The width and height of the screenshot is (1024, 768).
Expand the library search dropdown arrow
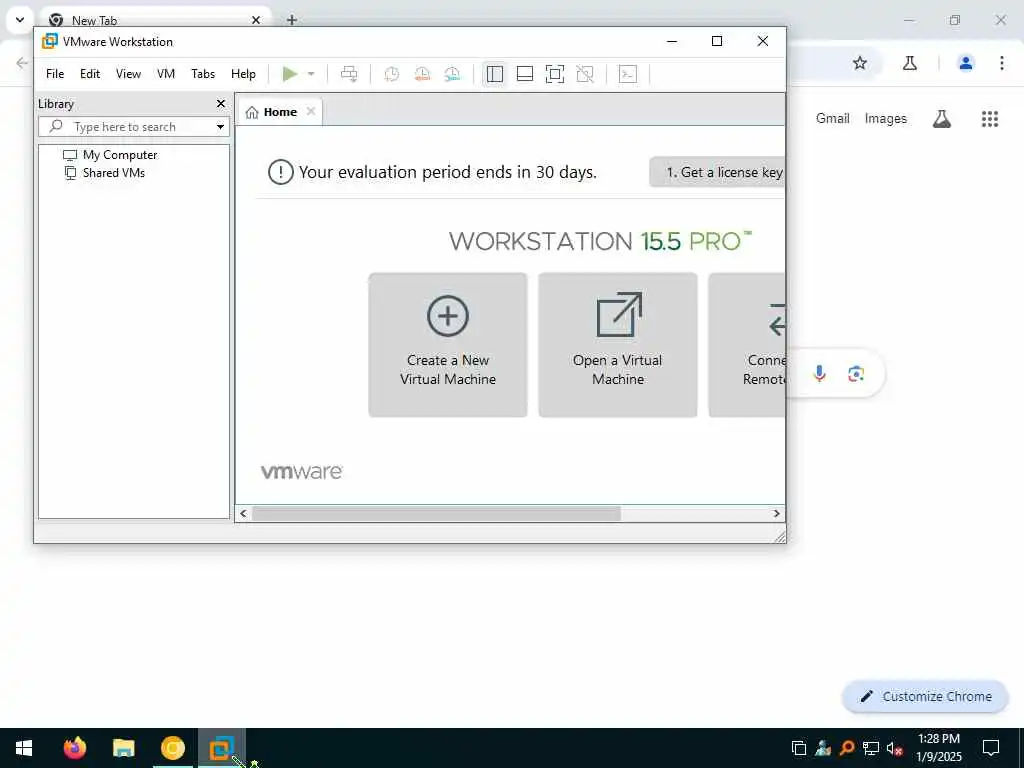[221, 127]
